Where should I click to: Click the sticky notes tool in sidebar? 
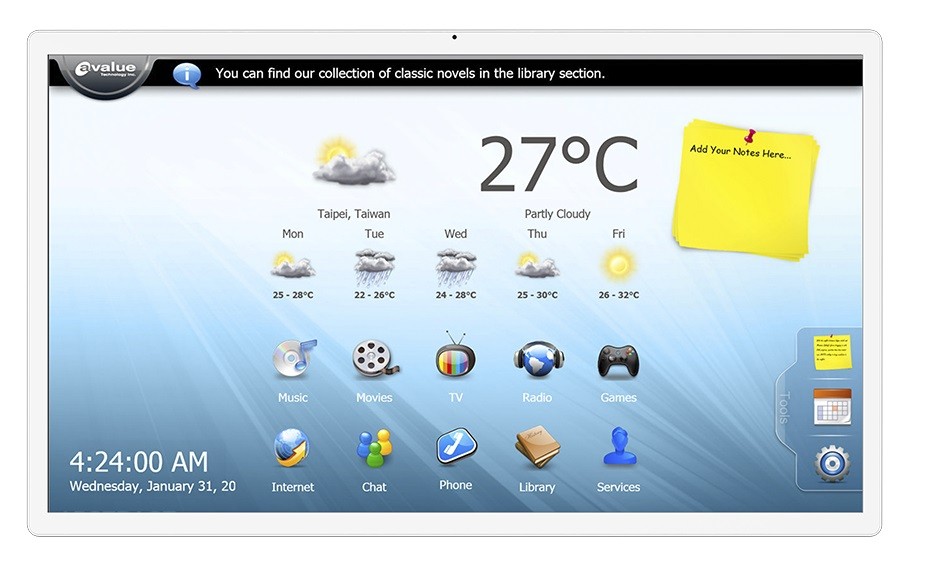pyautogui.click(x=831, y=352)
